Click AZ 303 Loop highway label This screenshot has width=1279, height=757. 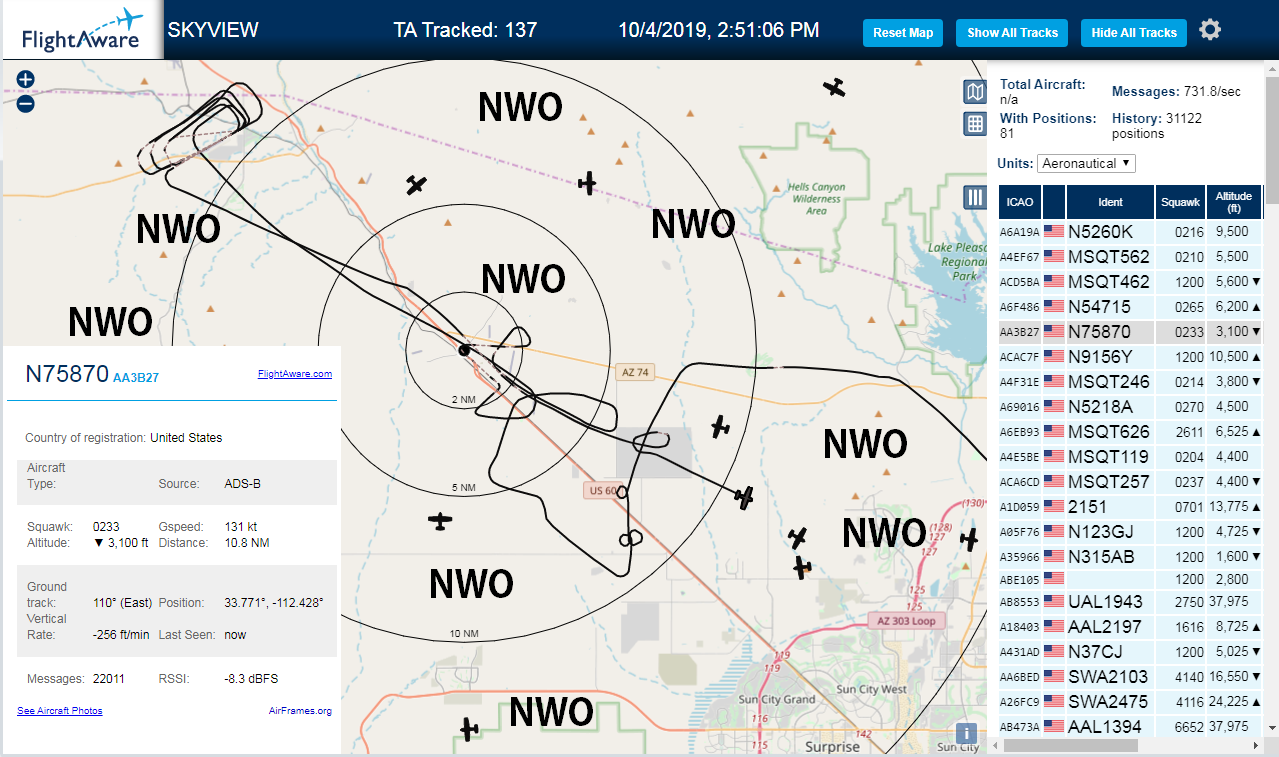pos(905,620)
